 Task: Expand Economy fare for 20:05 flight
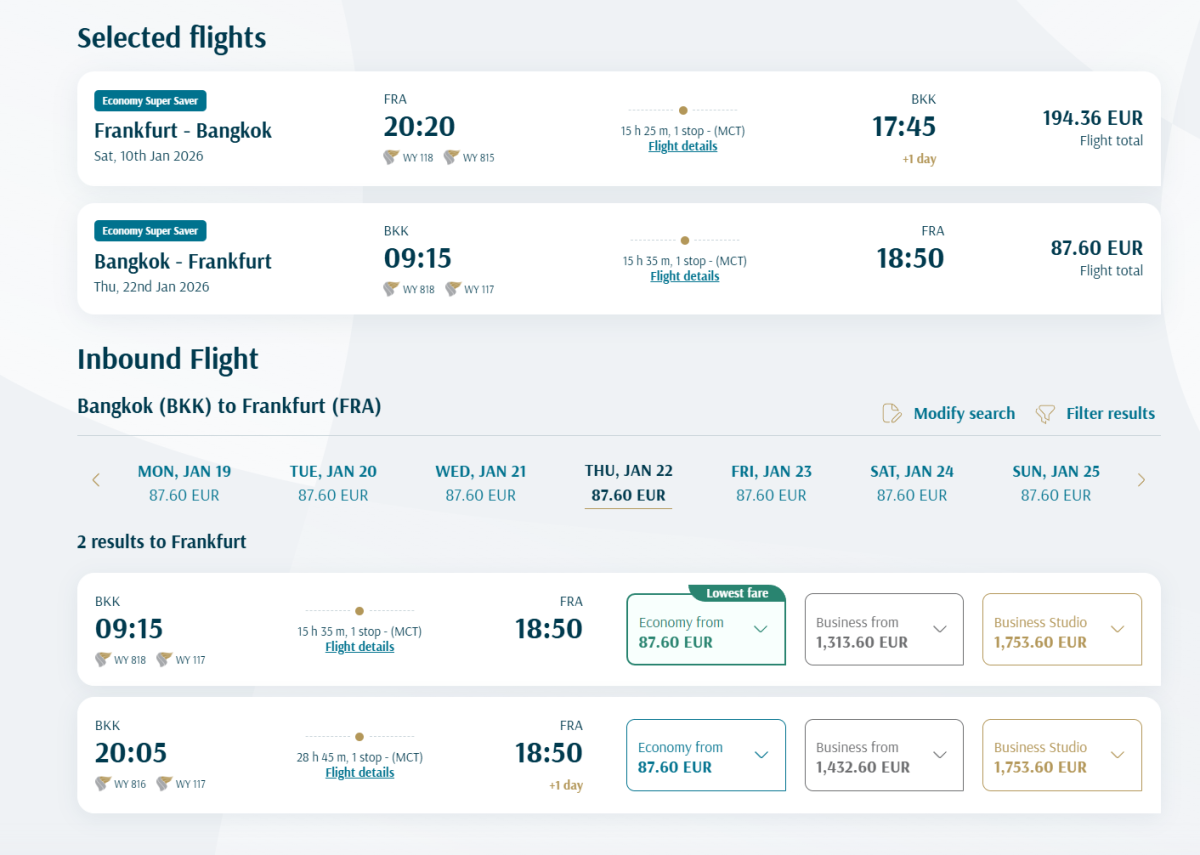760,756
